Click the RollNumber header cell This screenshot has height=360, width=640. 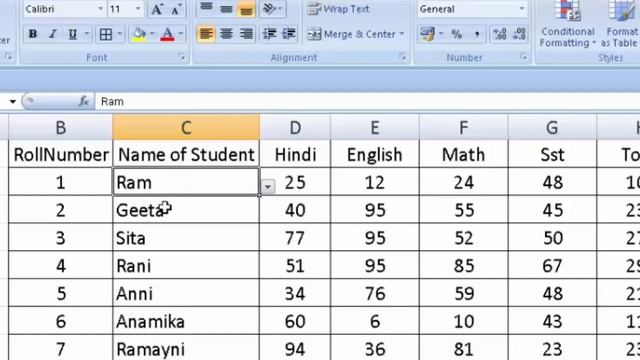click(60, 154)
